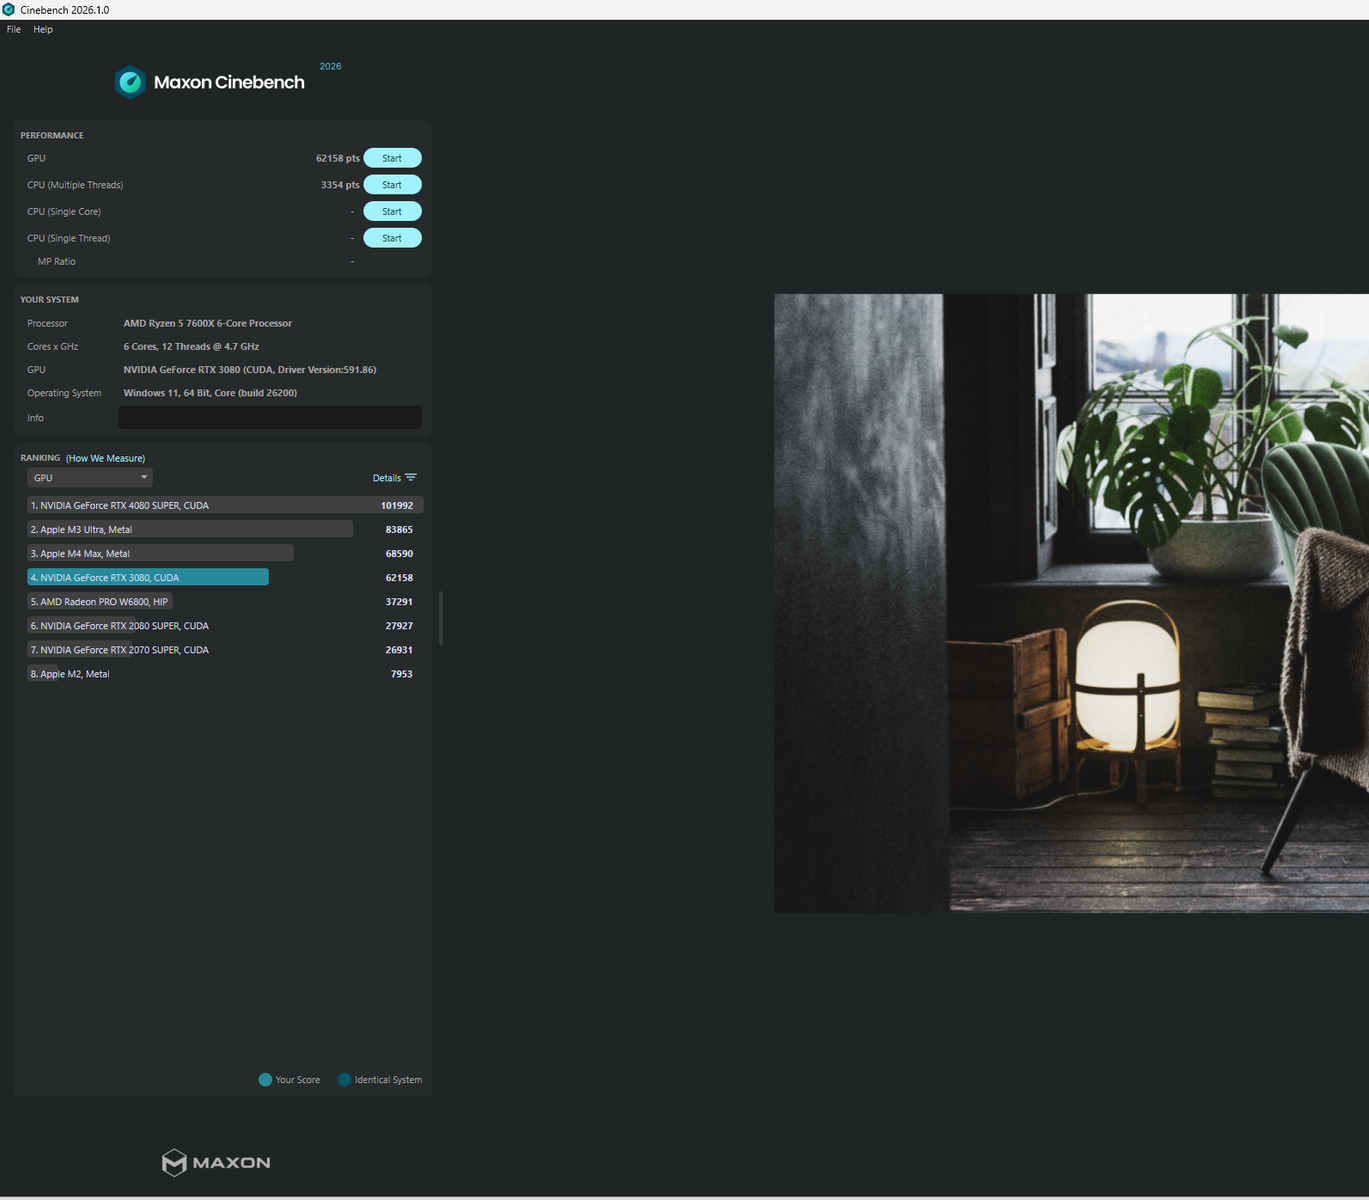Select the Apple M3 Ultra, Metal ranking row
The height and width of the screenshot is (1200, 1369).
pyautogui.click(x=225, y=529)
